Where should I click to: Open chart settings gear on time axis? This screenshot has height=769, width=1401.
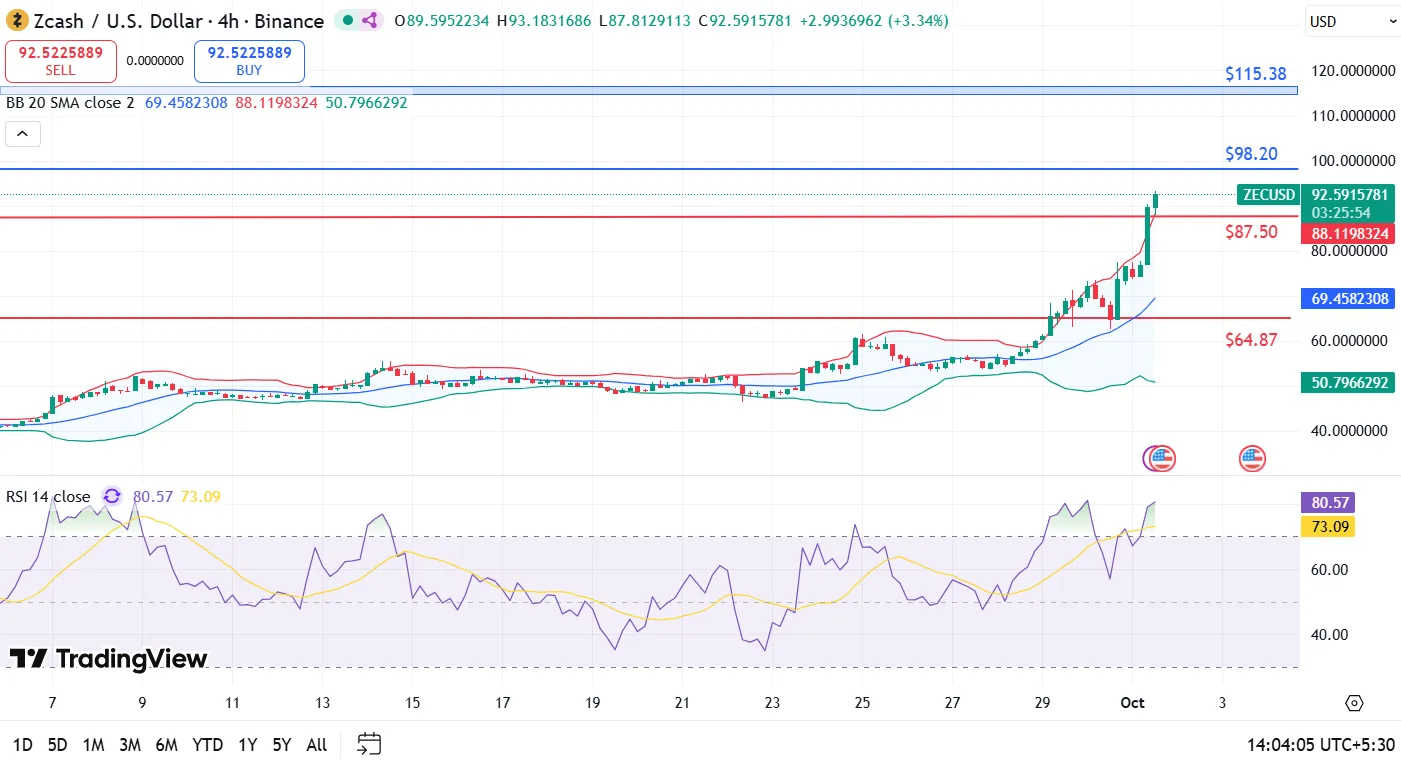[1354, 703]
